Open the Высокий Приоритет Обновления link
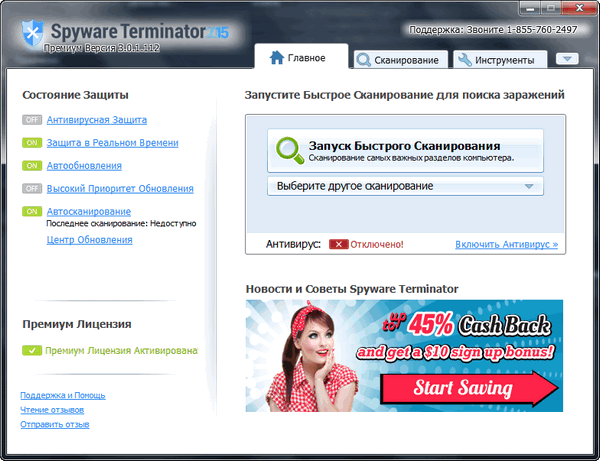This screenshot has height=461, width=600. 120,189
